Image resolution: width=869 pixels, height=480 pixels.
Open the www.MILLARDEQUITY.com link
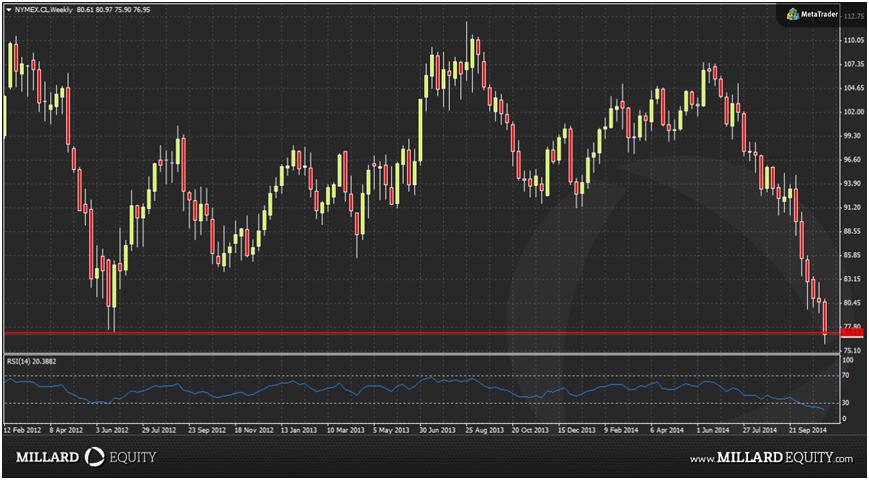click(771, 458)
